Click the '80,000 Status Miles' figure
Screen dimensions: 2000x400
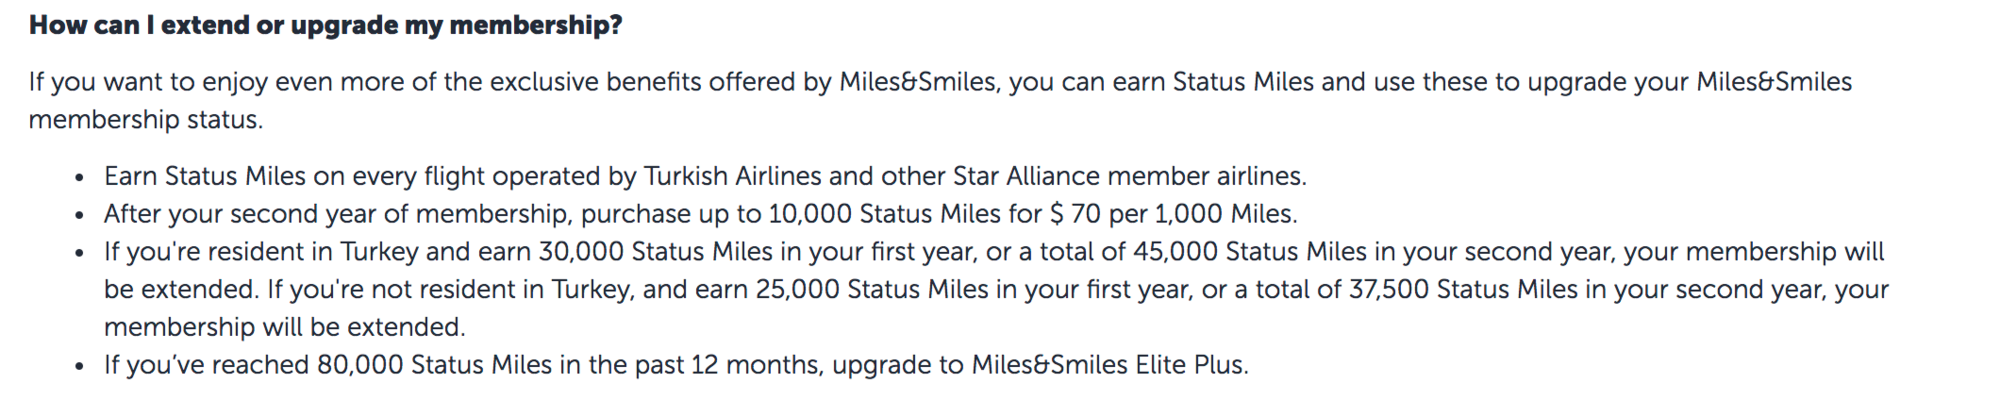tap(434, 365)
